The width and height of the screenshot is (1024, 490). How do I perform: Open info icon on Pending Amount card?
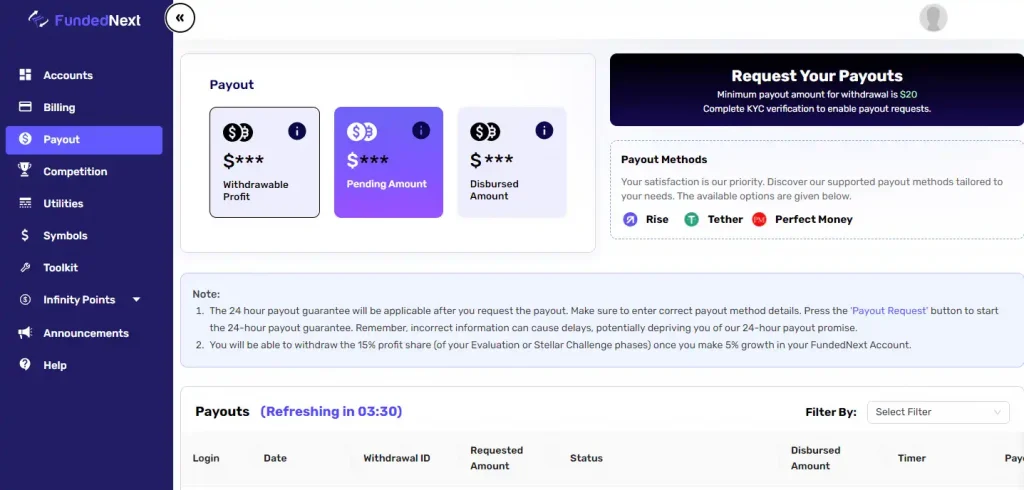(x=421, y=131)
